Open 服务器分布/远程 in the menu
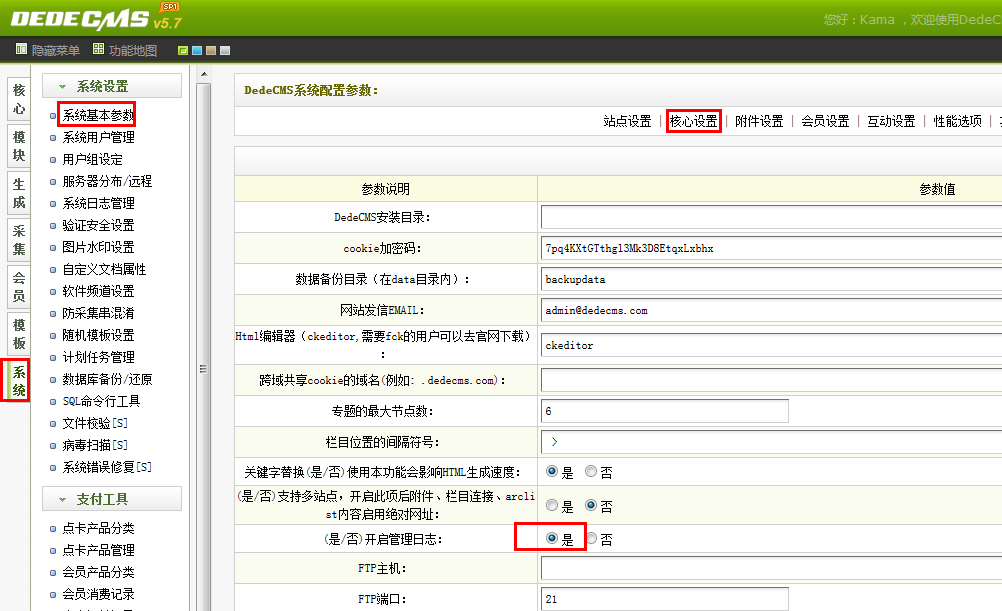The width and height of the screenshot is (1002, 611). (107, 181)
